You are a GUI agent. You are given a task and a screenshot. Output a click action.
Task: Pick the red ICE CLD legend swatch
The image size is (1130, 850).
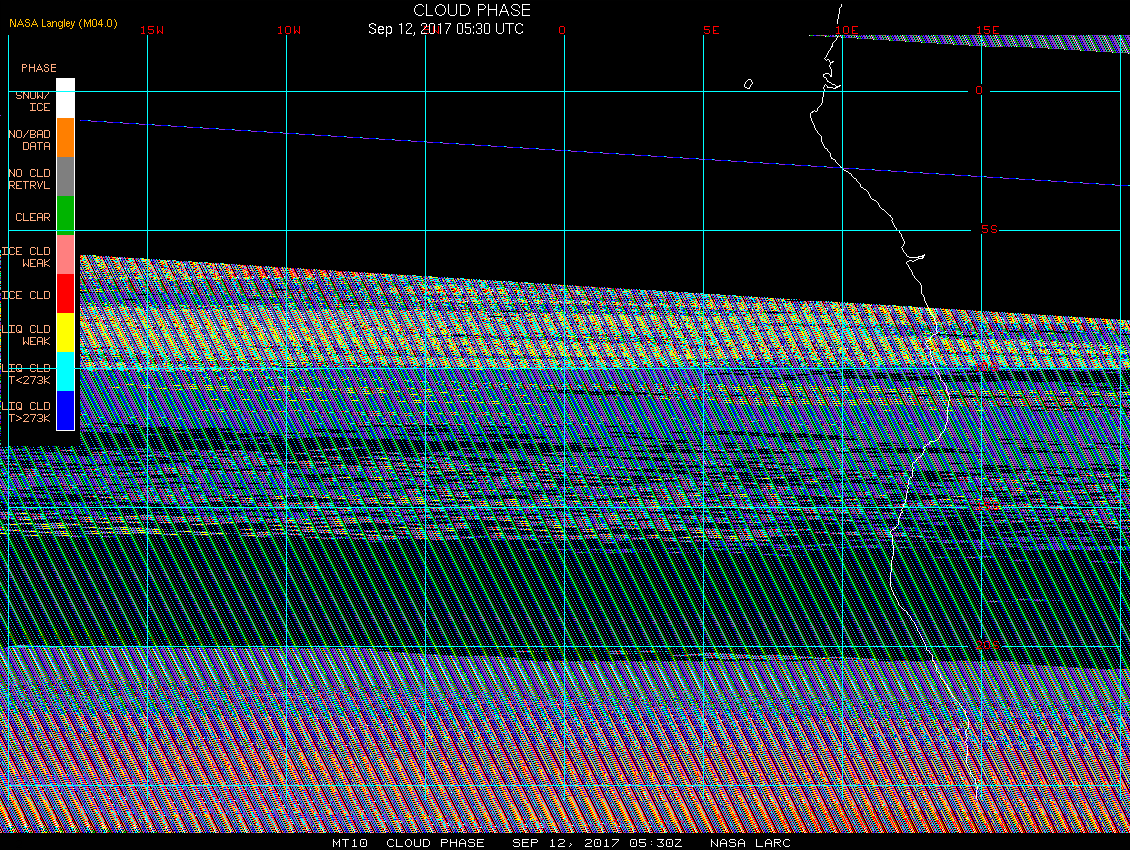pyautogui.click(x=66, y=293)
